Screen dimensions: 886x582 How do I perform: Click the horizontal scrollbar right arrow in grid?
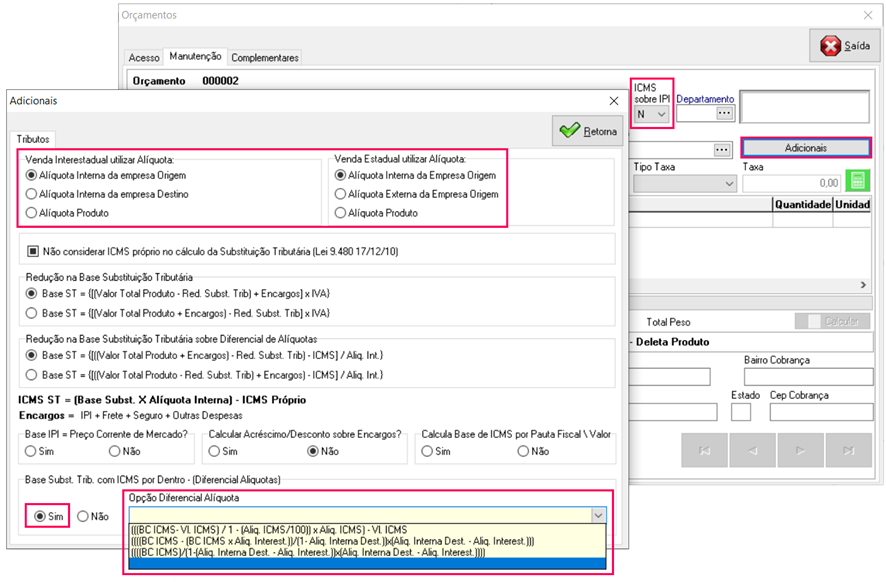[862, 285]
